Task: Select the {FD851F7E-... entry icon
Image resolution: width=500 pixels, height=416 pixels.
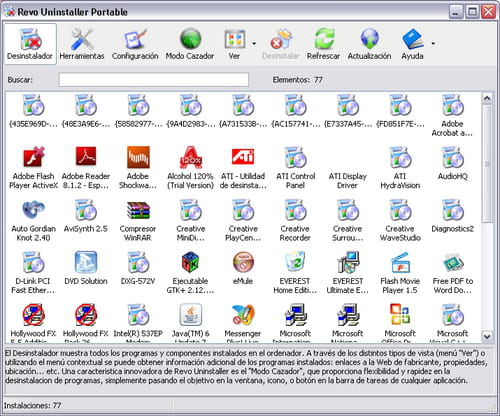Action: (400, 105)
